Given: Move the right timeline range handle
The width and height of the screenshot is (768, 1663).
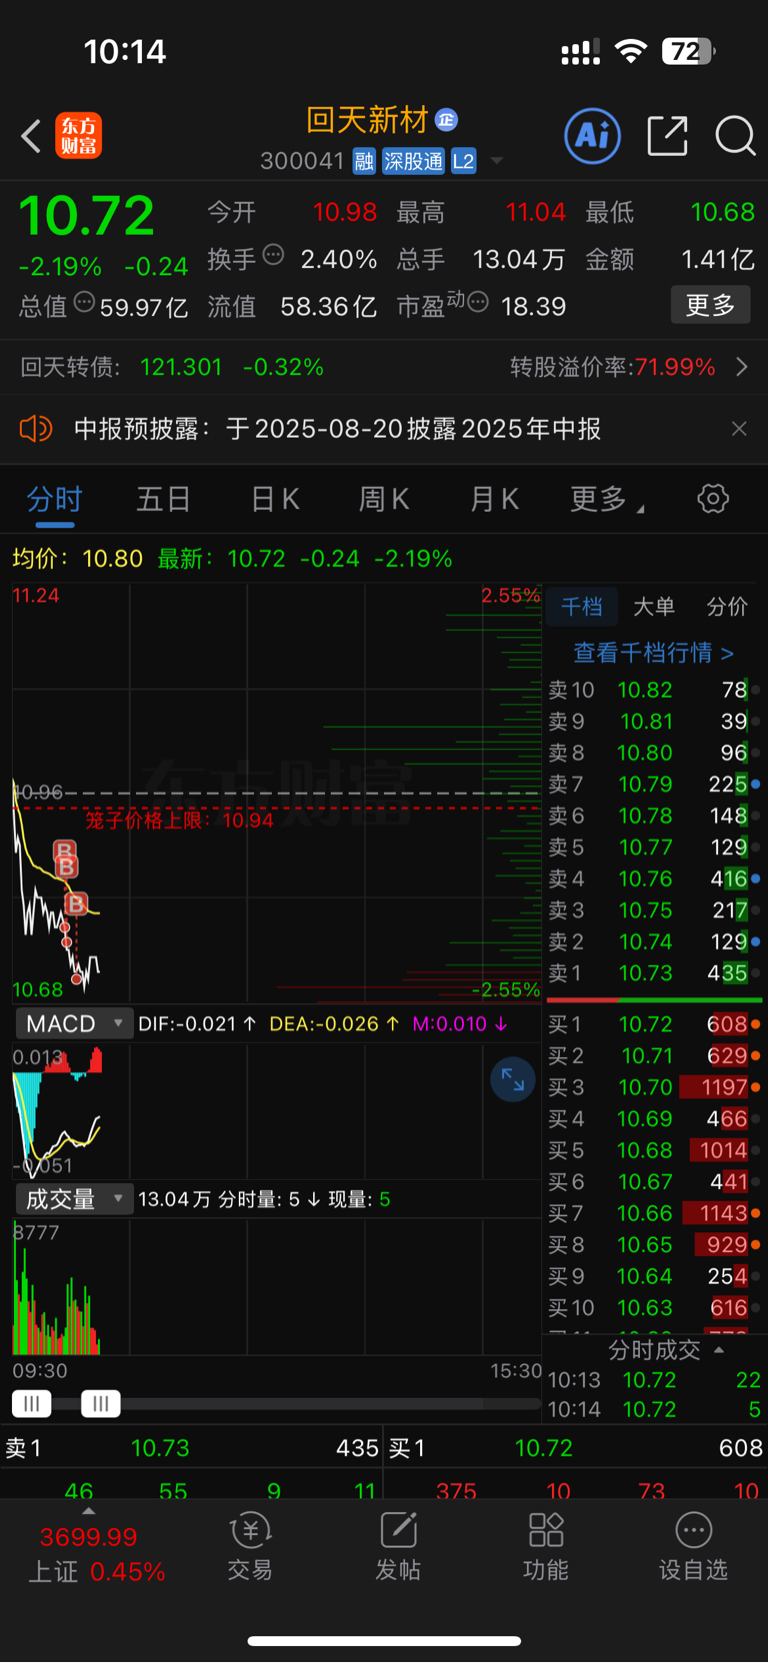Looking at the screenshot, I should (100, 1404).
